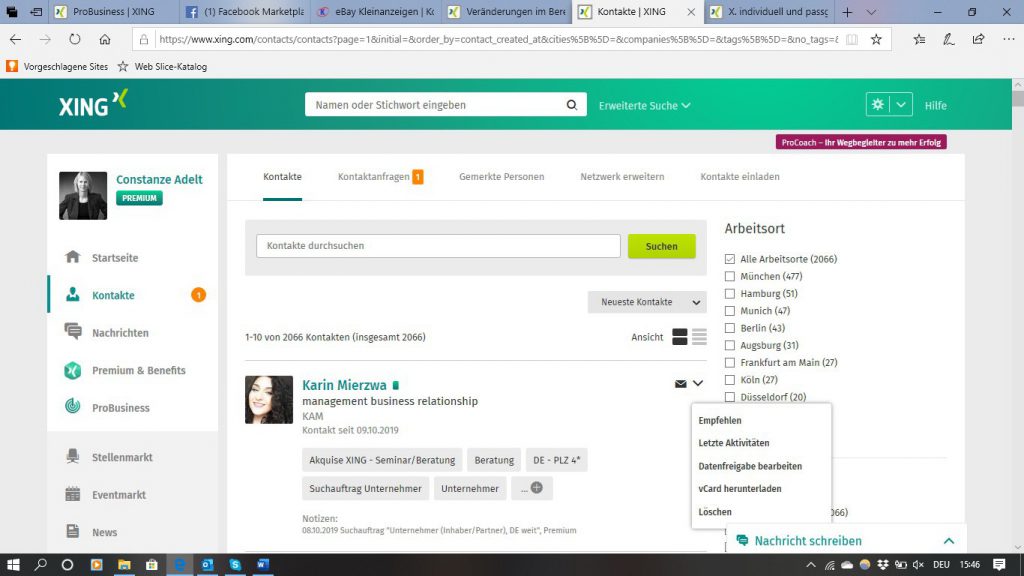Send message to Karin Mierzwa envelope icon
This screenshot has width=1024, height=576.
point(680,383)
